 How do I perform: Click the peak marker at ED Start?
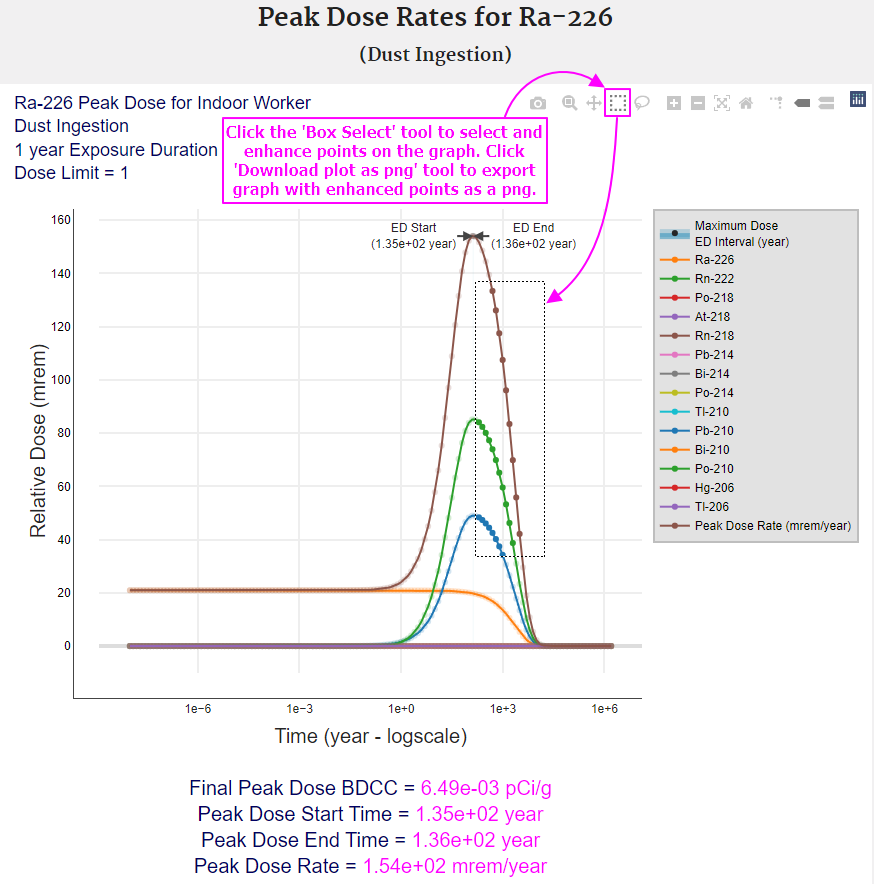(473, 236)
